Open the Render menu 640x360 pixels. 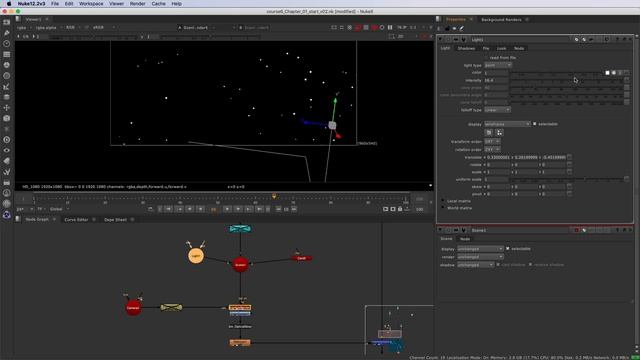pyautogui.click(x=138, y=4)
